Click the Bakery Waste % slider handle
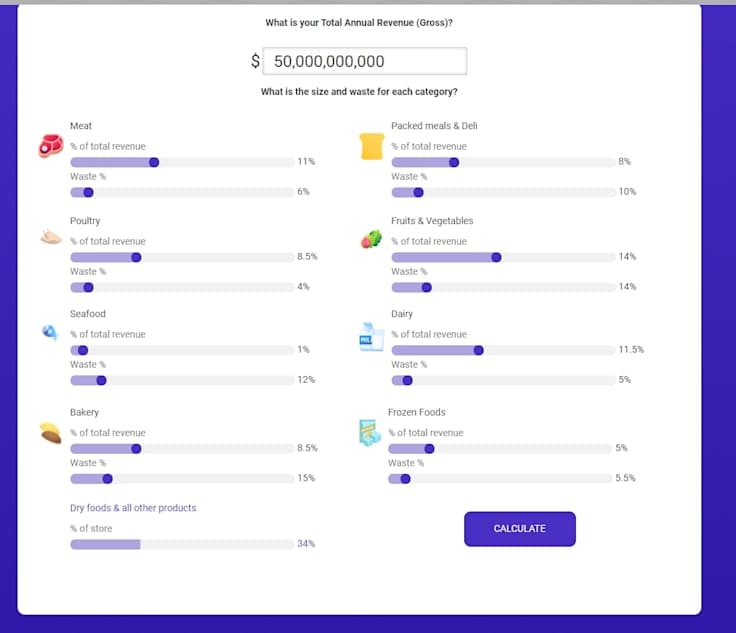 (x=107, y=479)
